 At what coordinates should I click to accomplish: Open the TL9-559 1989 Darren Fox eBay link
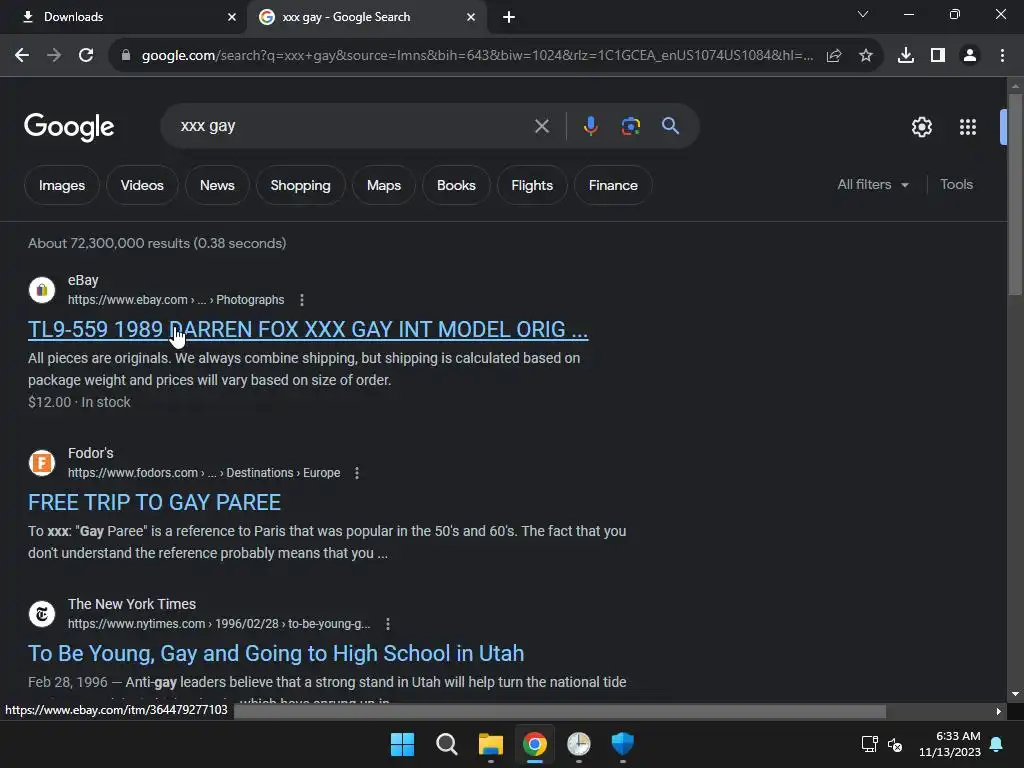tap(308, 330)
